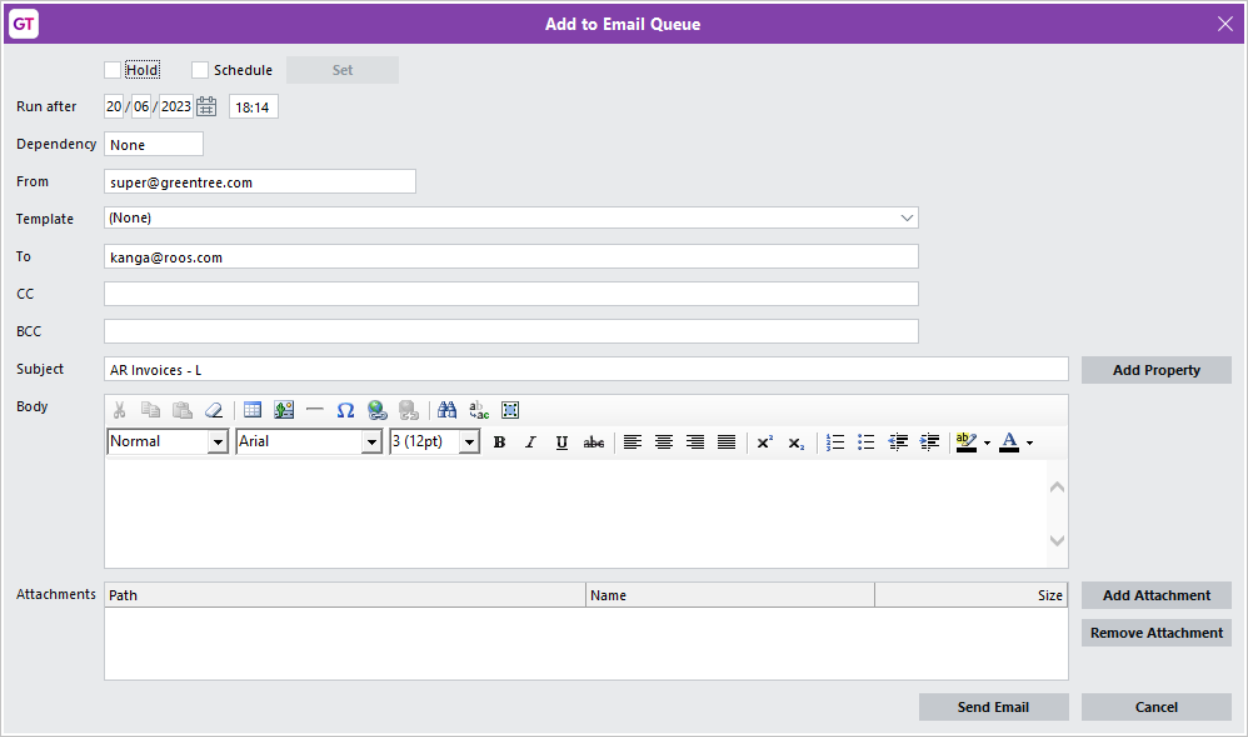
Task: Click the CC input field
Action: 511,294
